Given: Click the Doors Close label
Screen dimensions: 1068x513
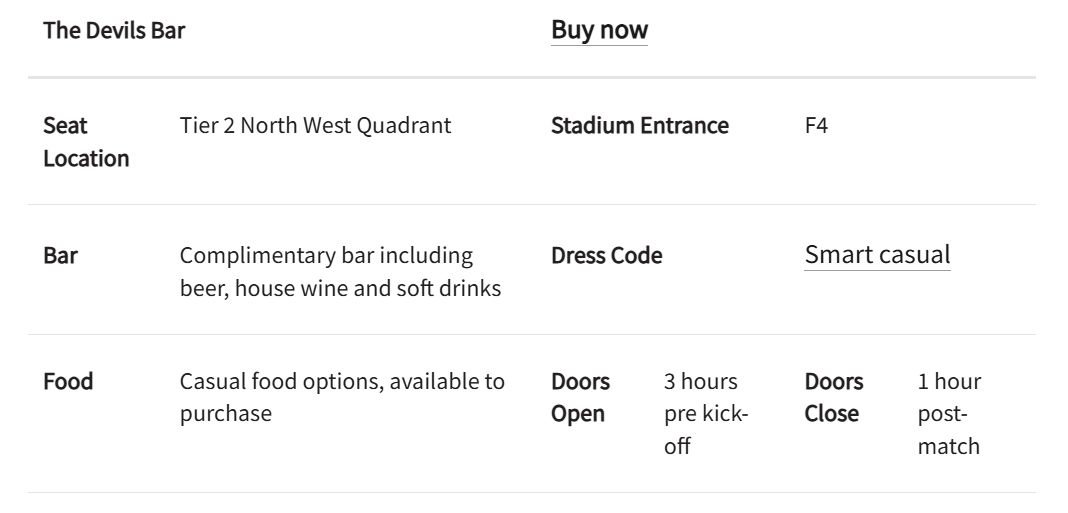Looking at the screenshot, I should tap(834, 397).
